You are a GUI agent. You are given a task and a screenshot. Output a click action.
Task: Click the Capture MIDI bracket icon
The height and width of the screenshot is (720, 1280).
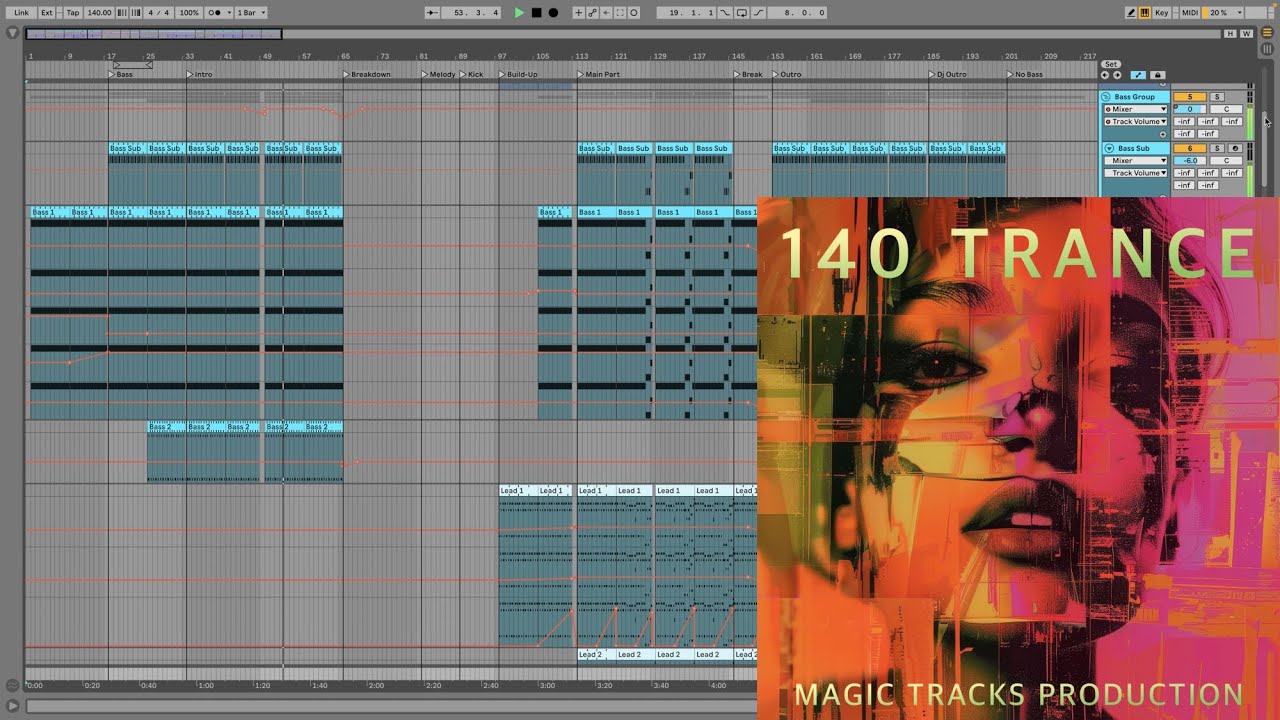[x=620, y=13]
